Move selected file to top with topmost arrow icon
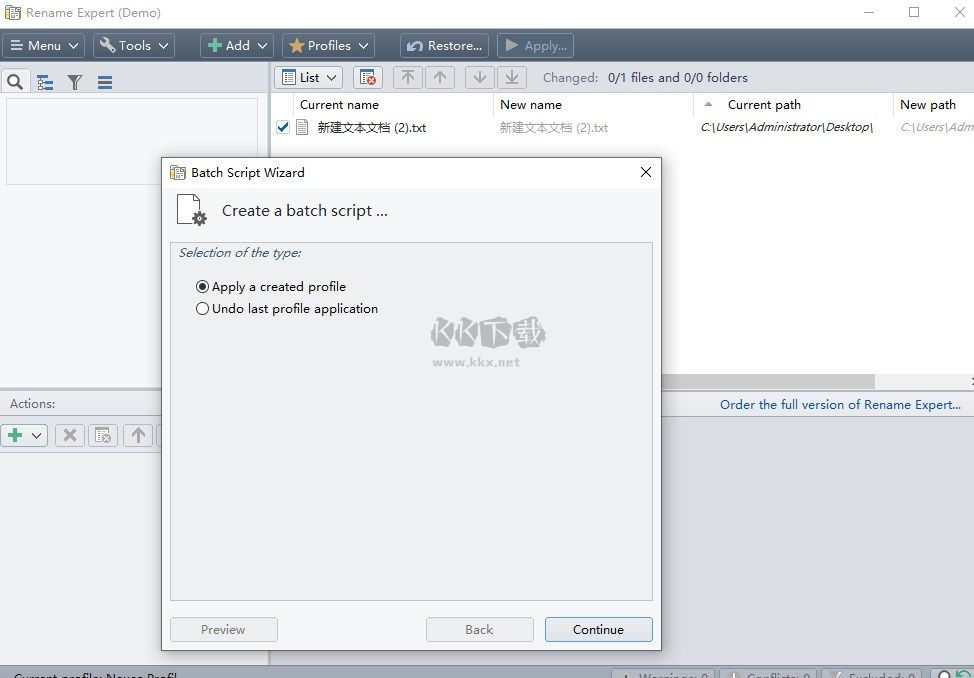 [407, 77]
